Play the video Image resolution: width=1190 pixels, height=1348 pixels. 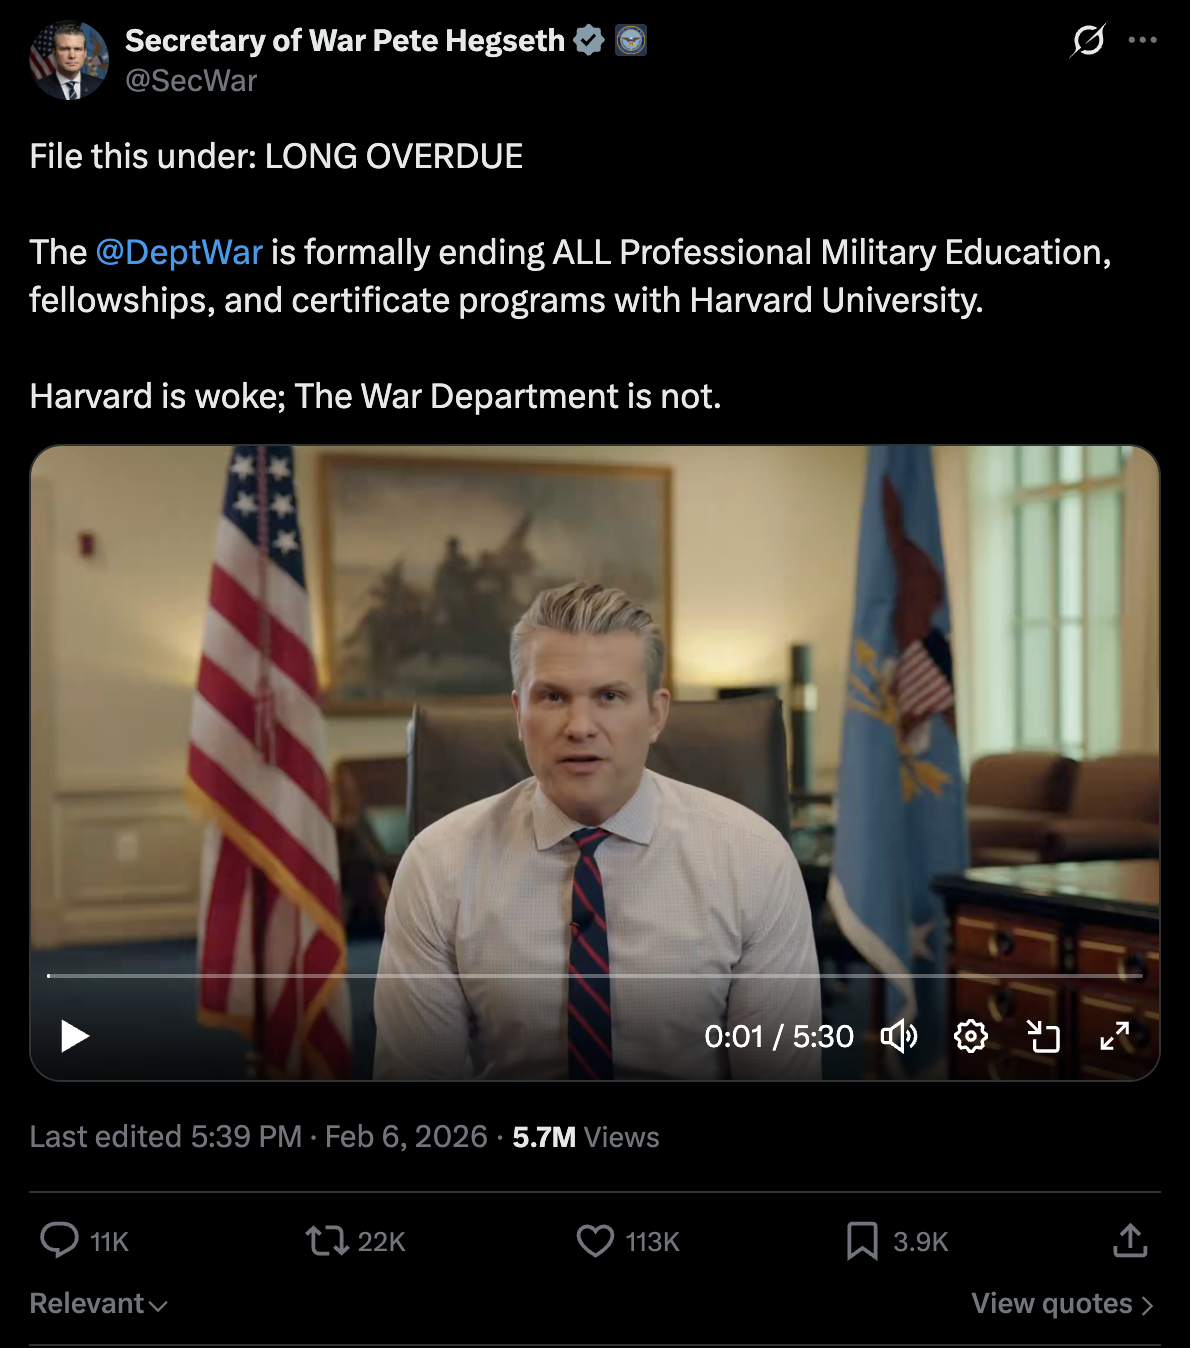pyautogui.click(x=75, y=1036)
